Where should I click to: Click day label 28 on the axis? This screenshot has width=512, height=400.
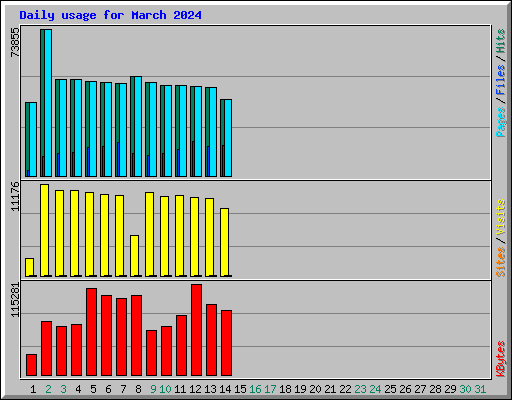point(435,389)
